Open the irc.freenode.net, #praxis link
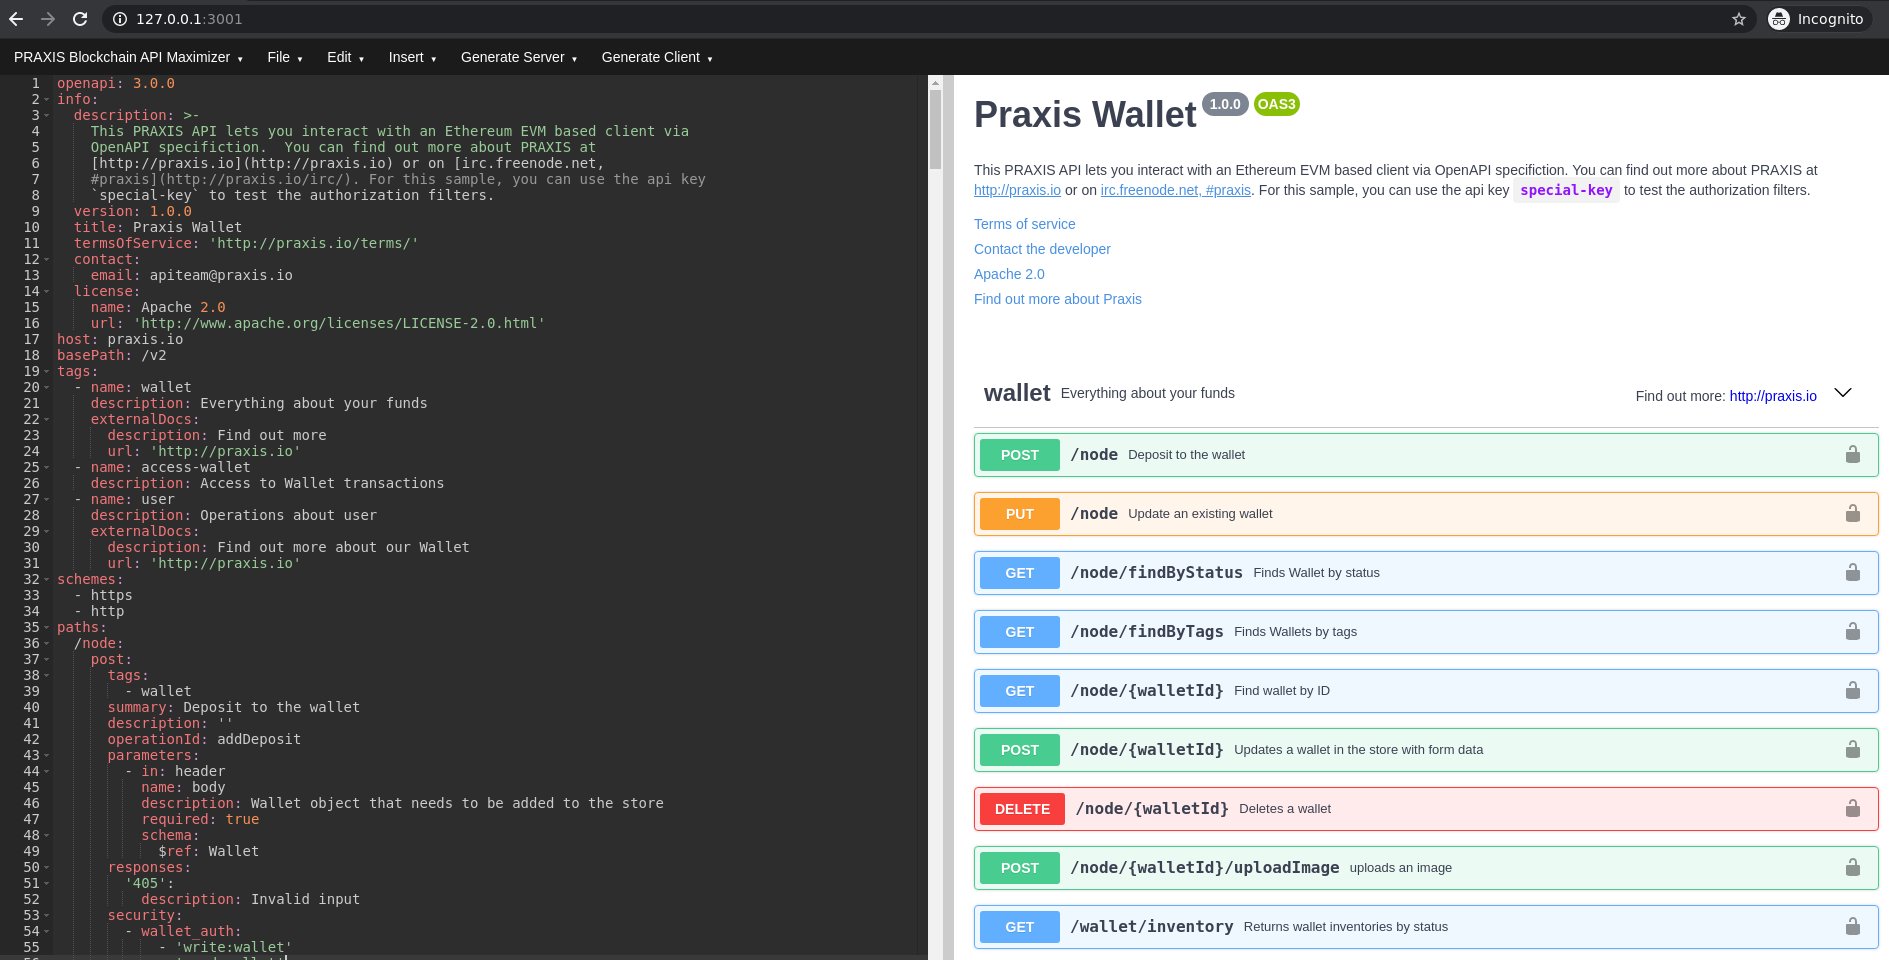 point(1175,190)
